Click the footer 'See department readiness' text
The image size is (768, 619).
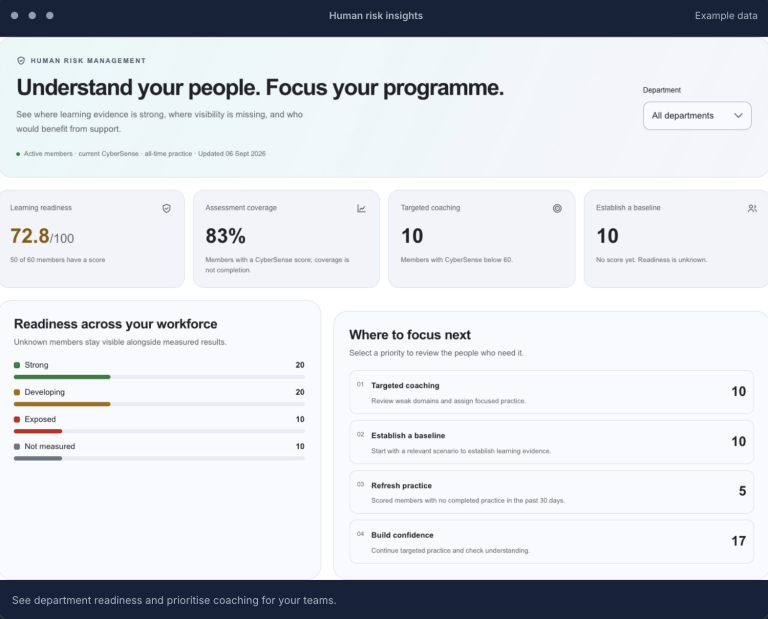174,600
